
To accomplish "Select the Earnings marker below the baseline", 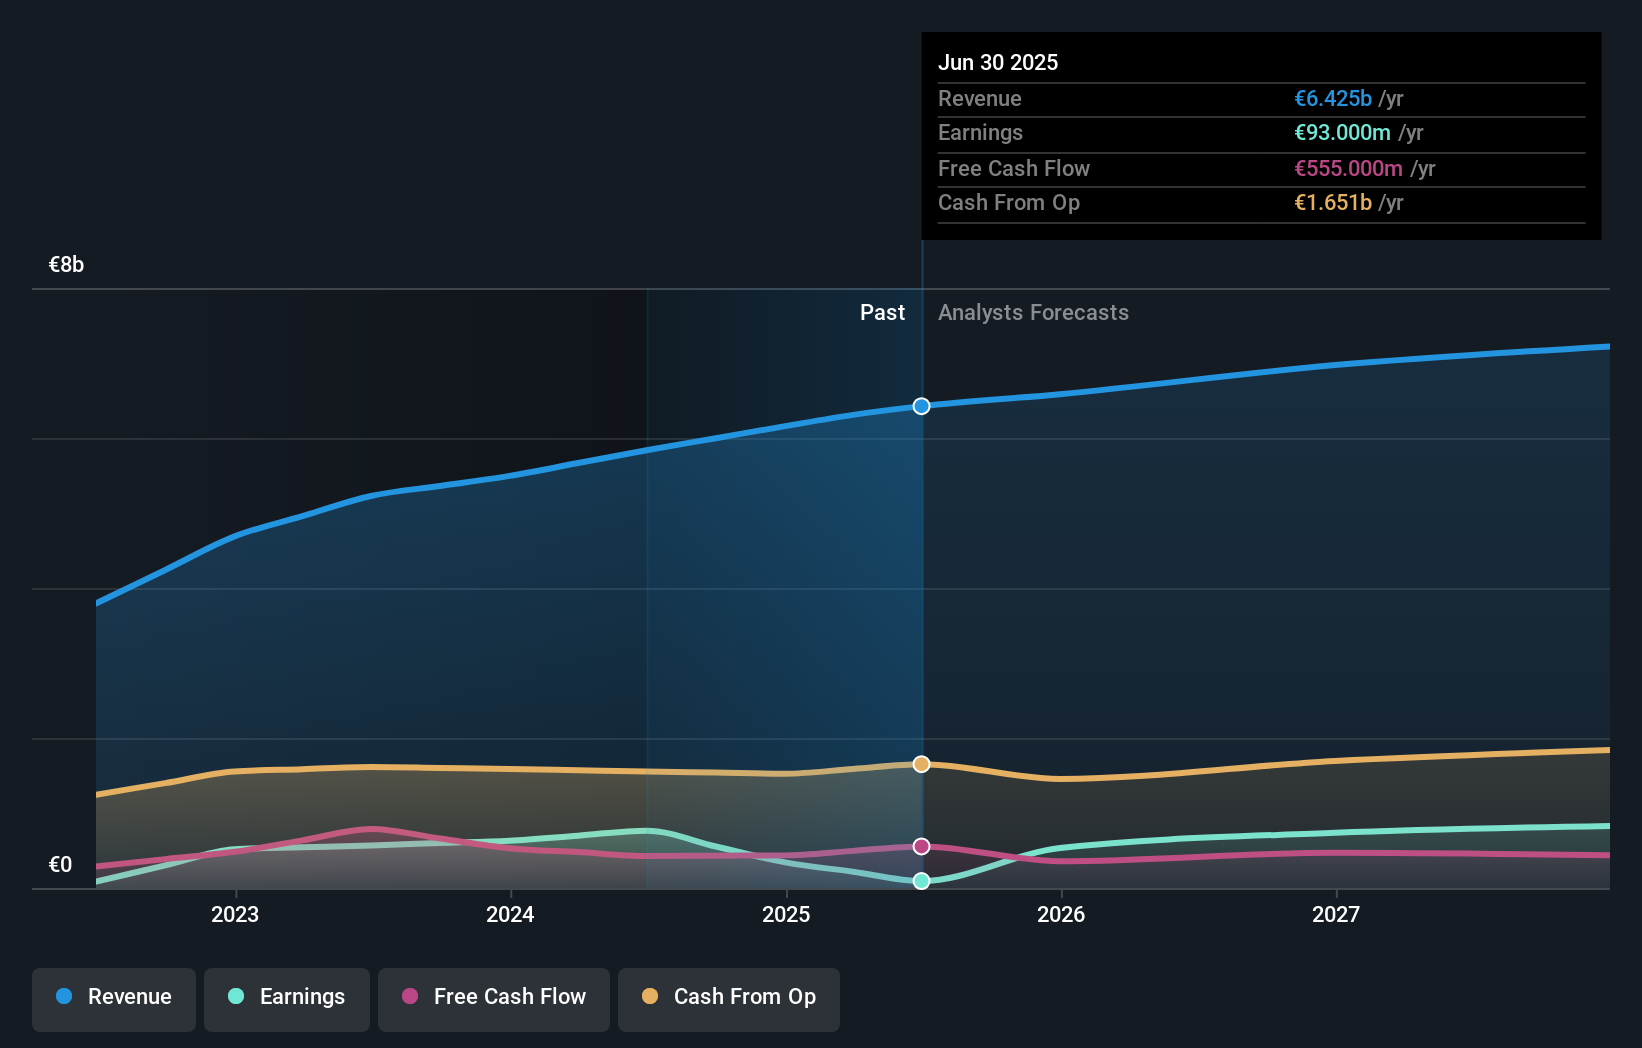I will (x=921, y=881).
